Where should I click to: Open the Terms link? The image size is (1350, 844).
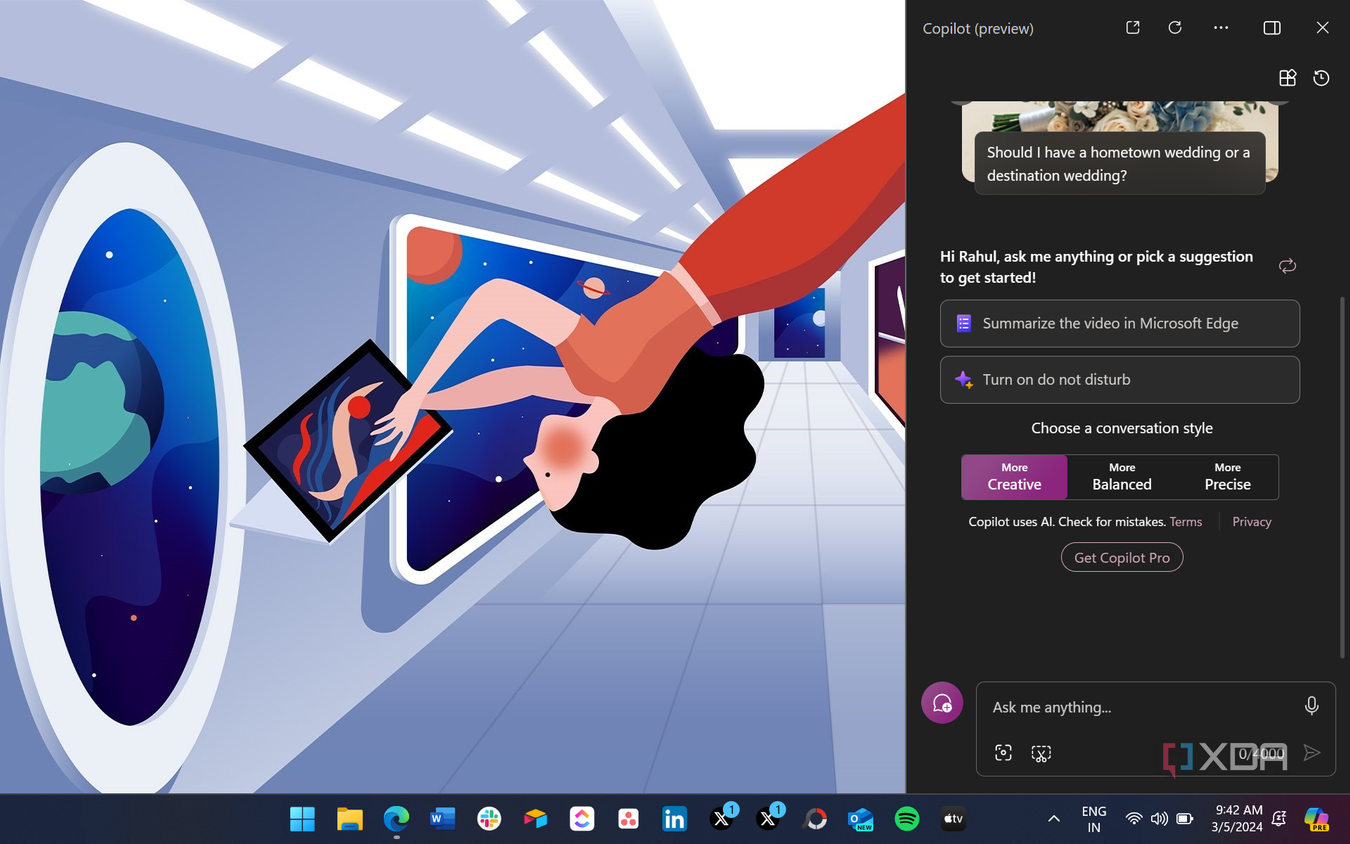[1186, 522]
